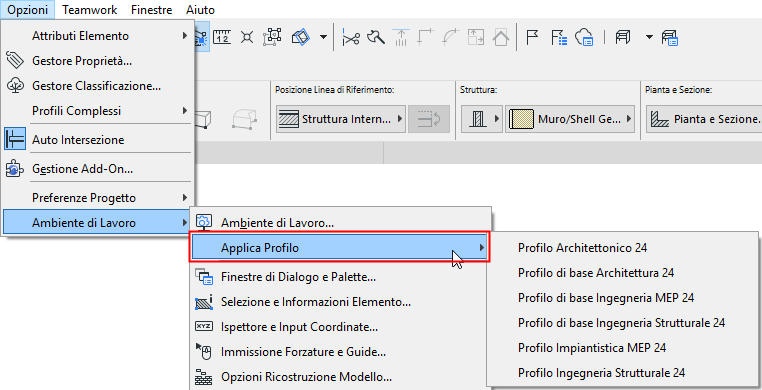
Task: Expand Attributi Elemento submenu
Action: 98,35
